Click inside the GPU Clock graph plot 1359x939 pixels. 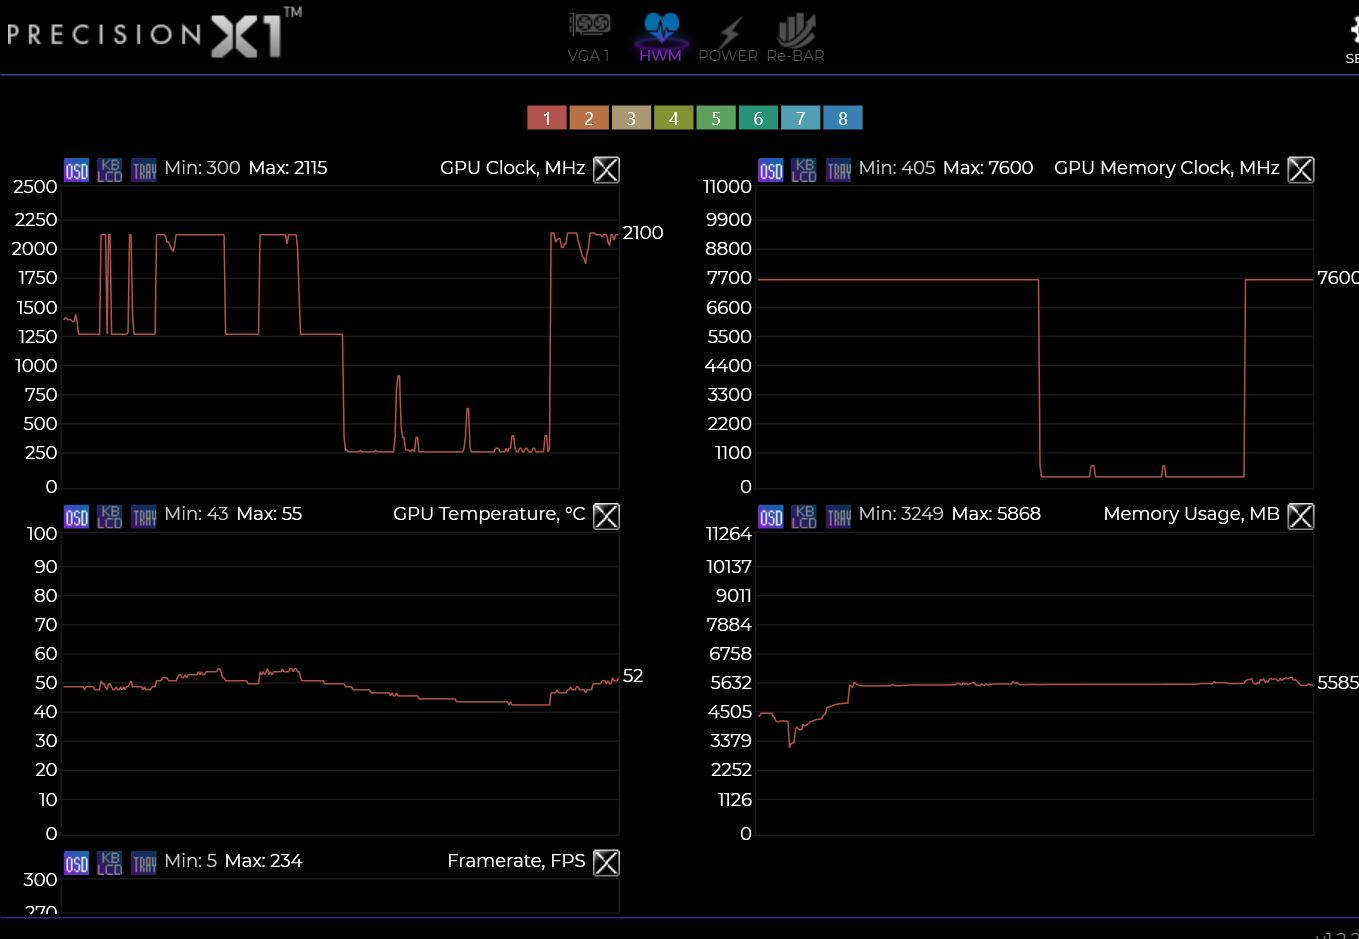(x=341, y=337)
